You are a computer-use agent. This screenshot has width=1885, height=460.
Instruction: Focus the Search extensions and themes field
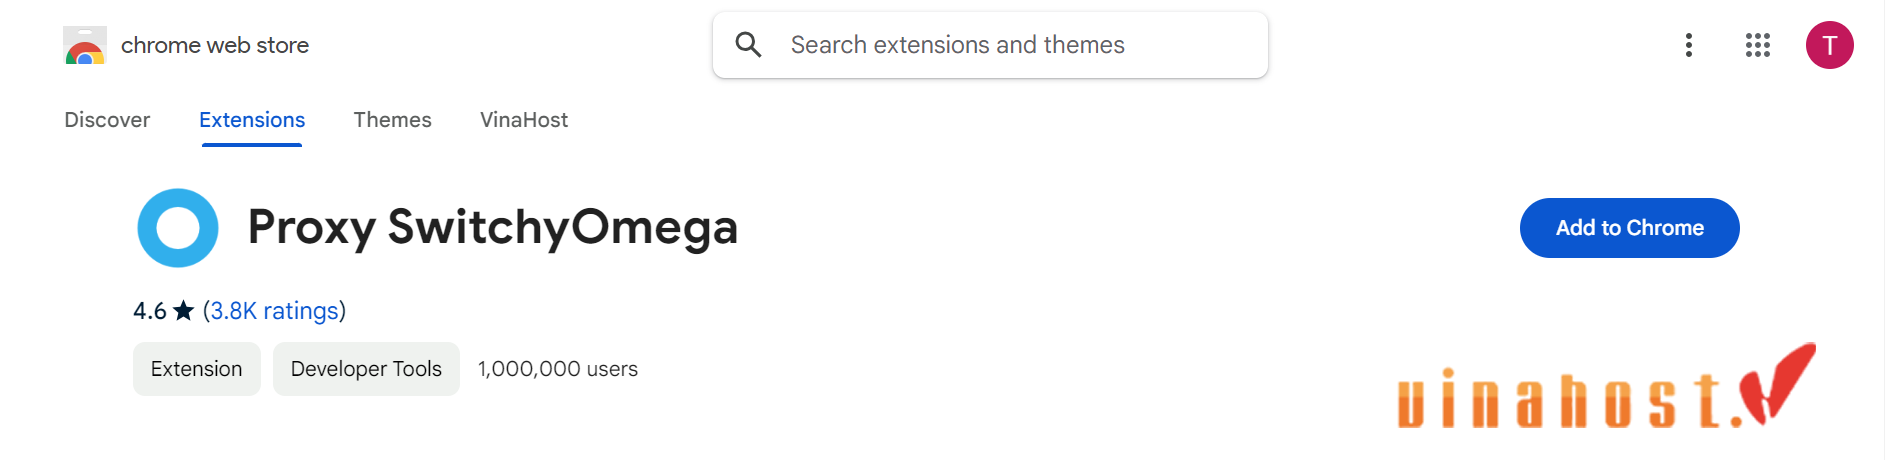click(x=990, y=45)
